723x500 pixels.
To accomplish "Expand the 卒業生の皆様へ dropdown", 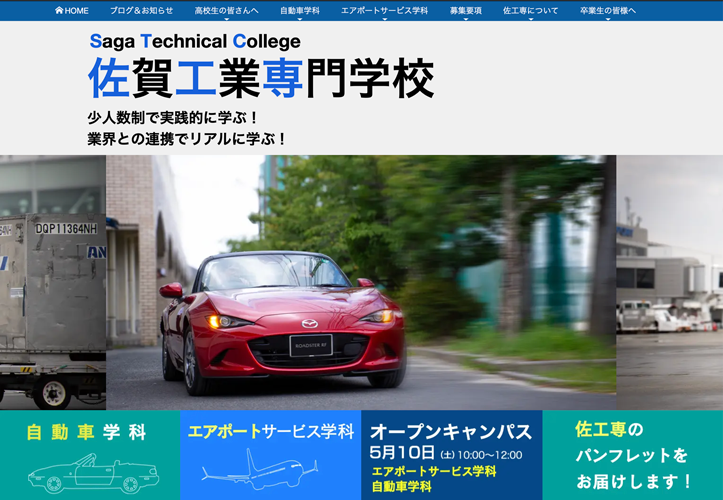I will pos(607,10).
